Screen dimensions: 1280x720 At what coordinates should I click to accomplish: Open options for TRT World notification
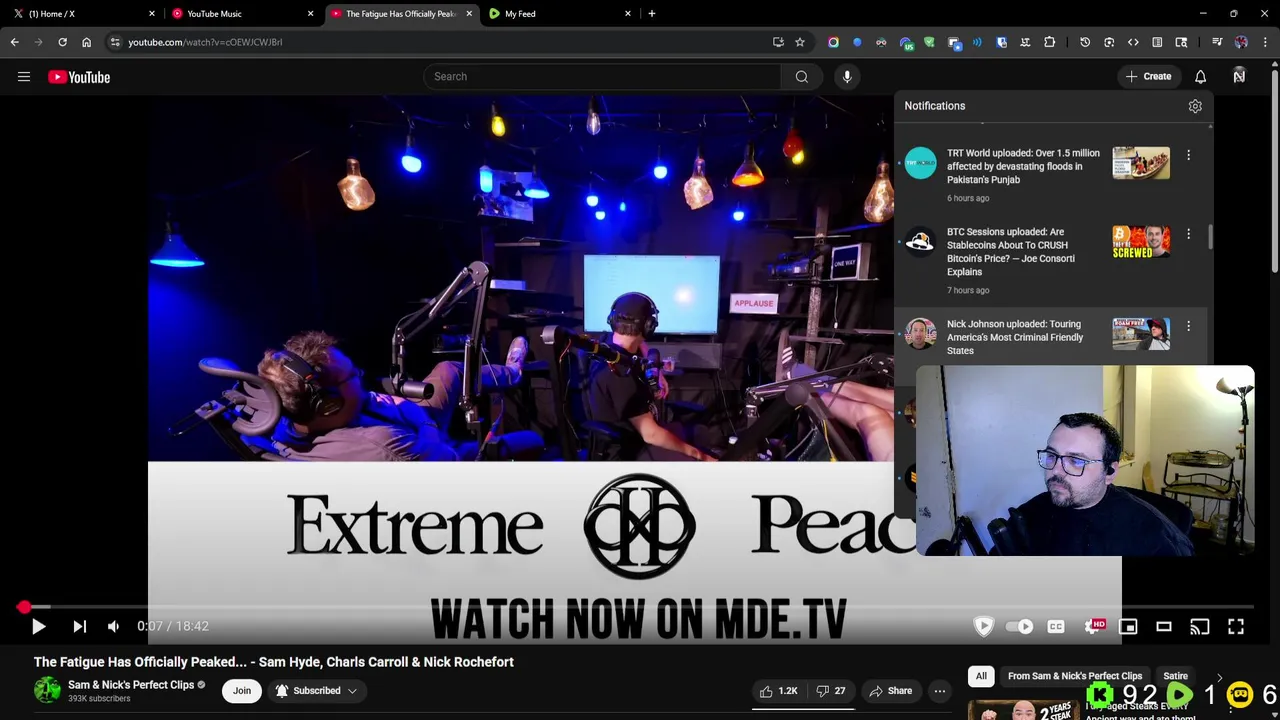[x=1188, y=155]
